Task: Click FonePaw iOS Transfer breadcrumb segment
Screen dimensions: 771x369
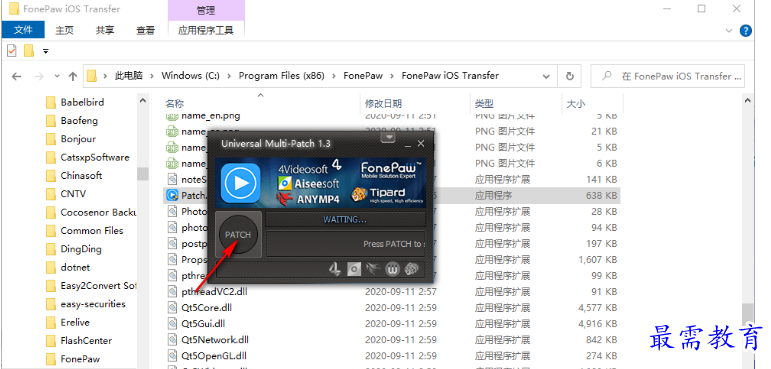Action: [450, 76]
